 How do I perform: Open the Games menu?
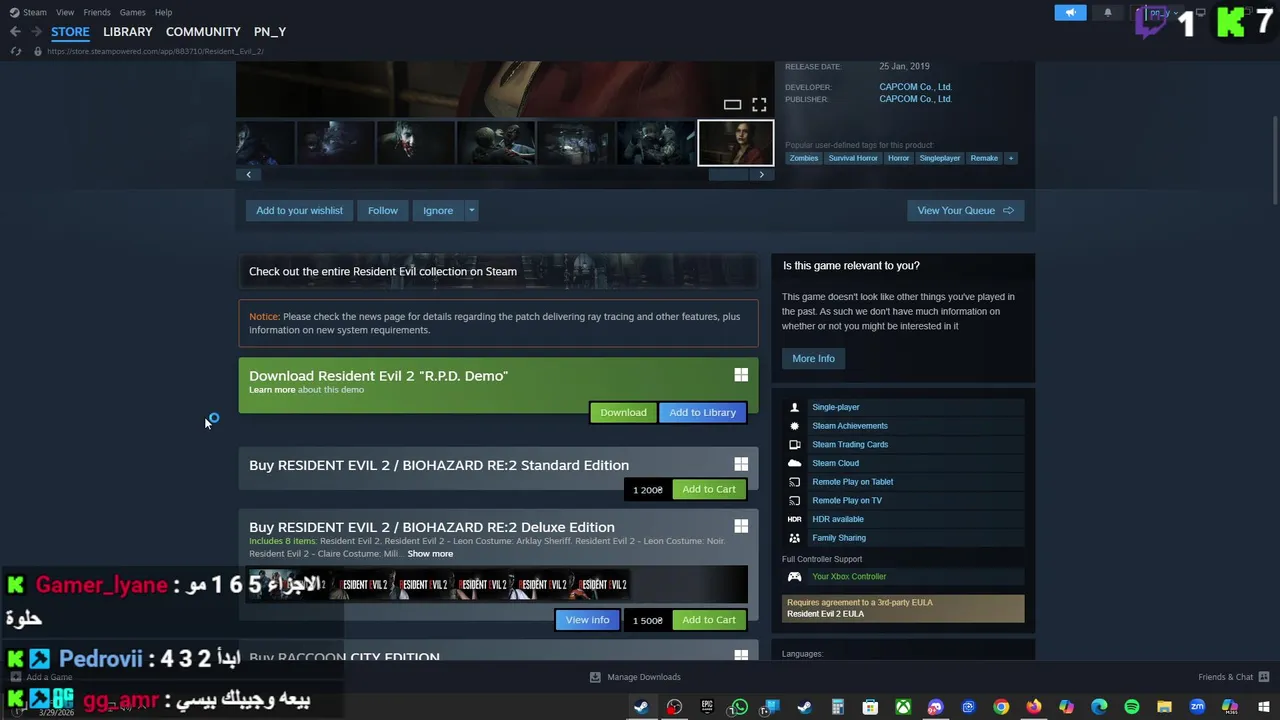[132, 12]
